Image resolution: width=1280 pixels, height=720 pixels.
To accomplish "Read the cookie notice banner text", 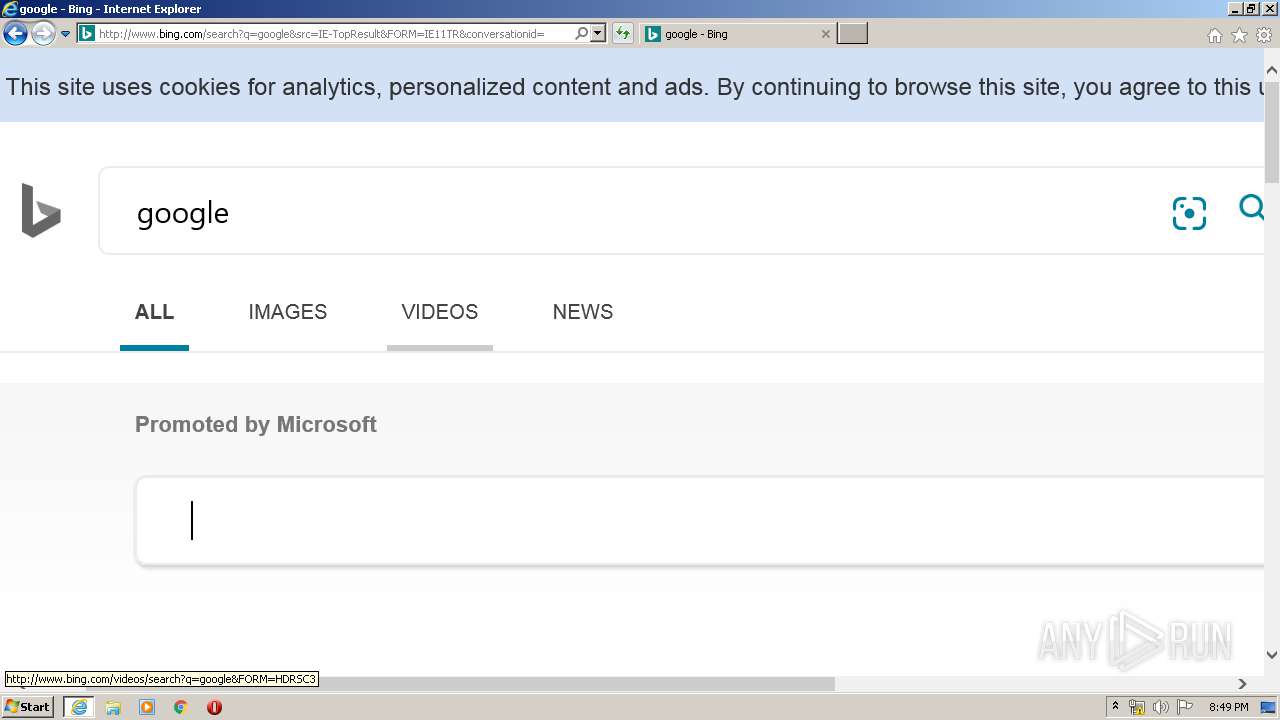I will coord(635,87).
